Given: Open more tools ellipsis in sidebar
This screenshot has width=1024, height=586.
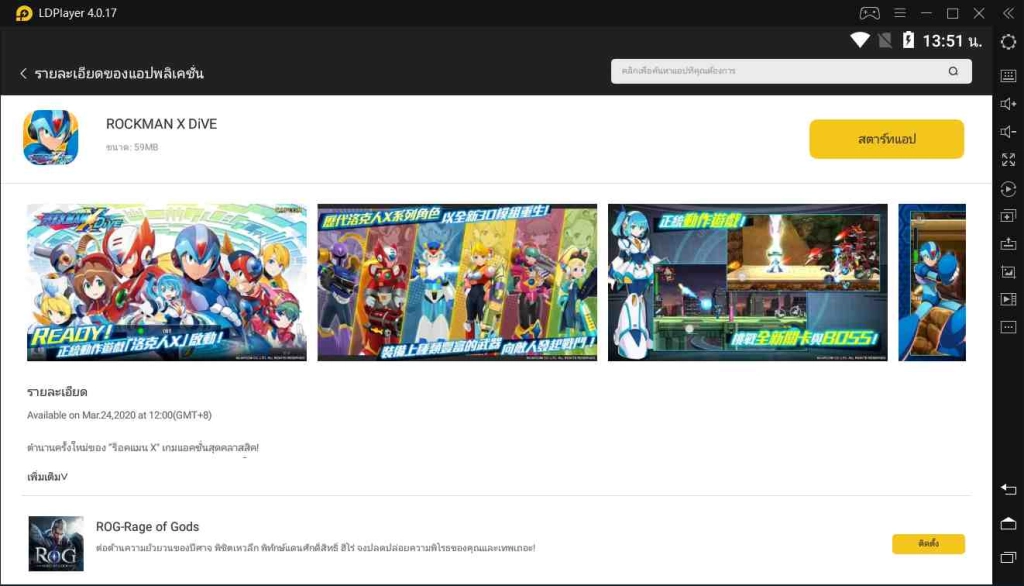Looking at the screenshot, I should coord(1008,327).
